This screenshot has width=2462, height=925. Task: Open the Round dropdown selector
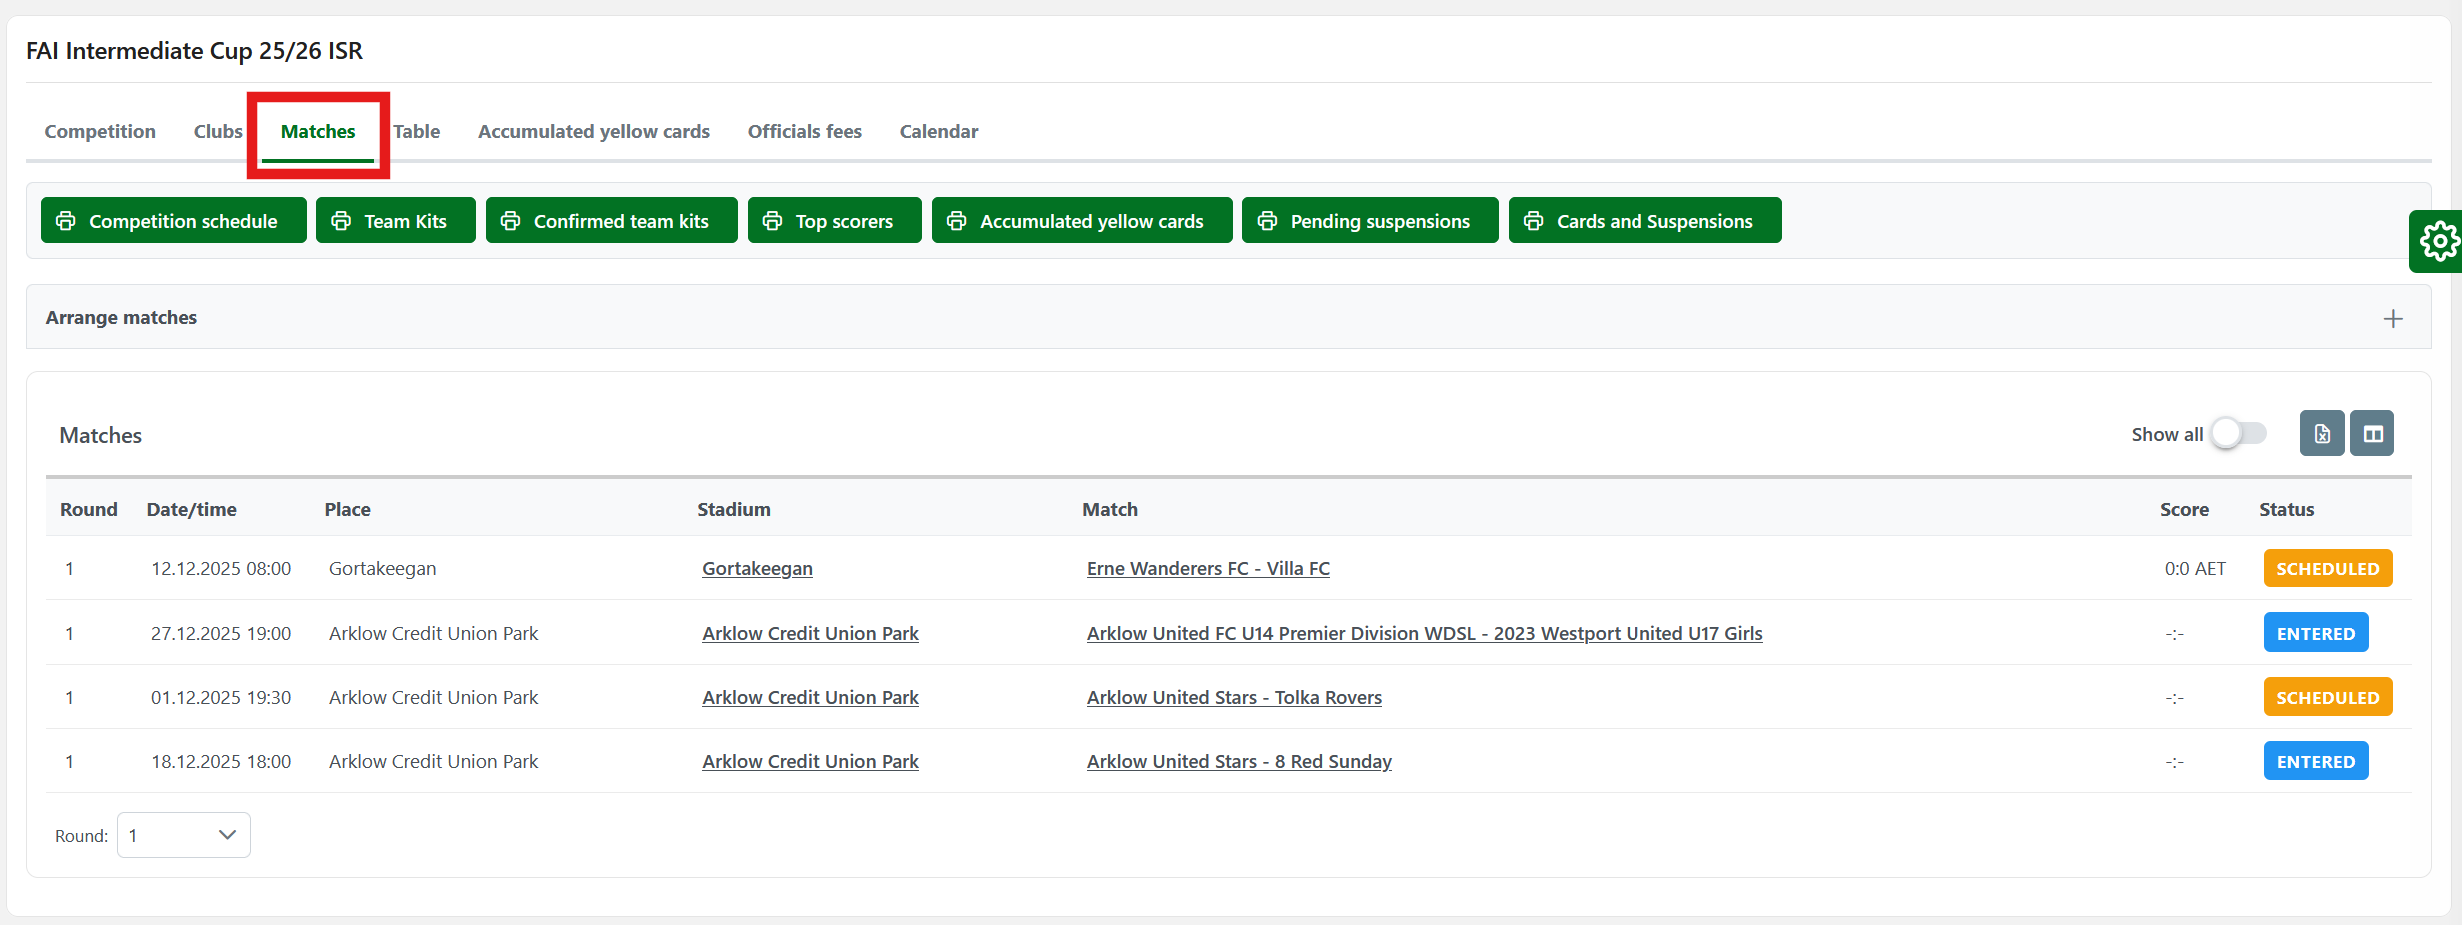pos(184,835)
